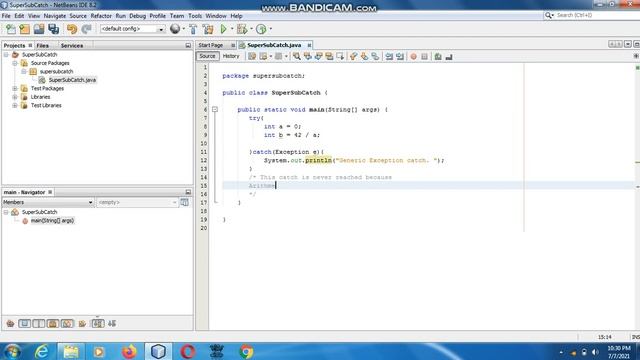Collapse the supersubcatch package node

point(24,71)
